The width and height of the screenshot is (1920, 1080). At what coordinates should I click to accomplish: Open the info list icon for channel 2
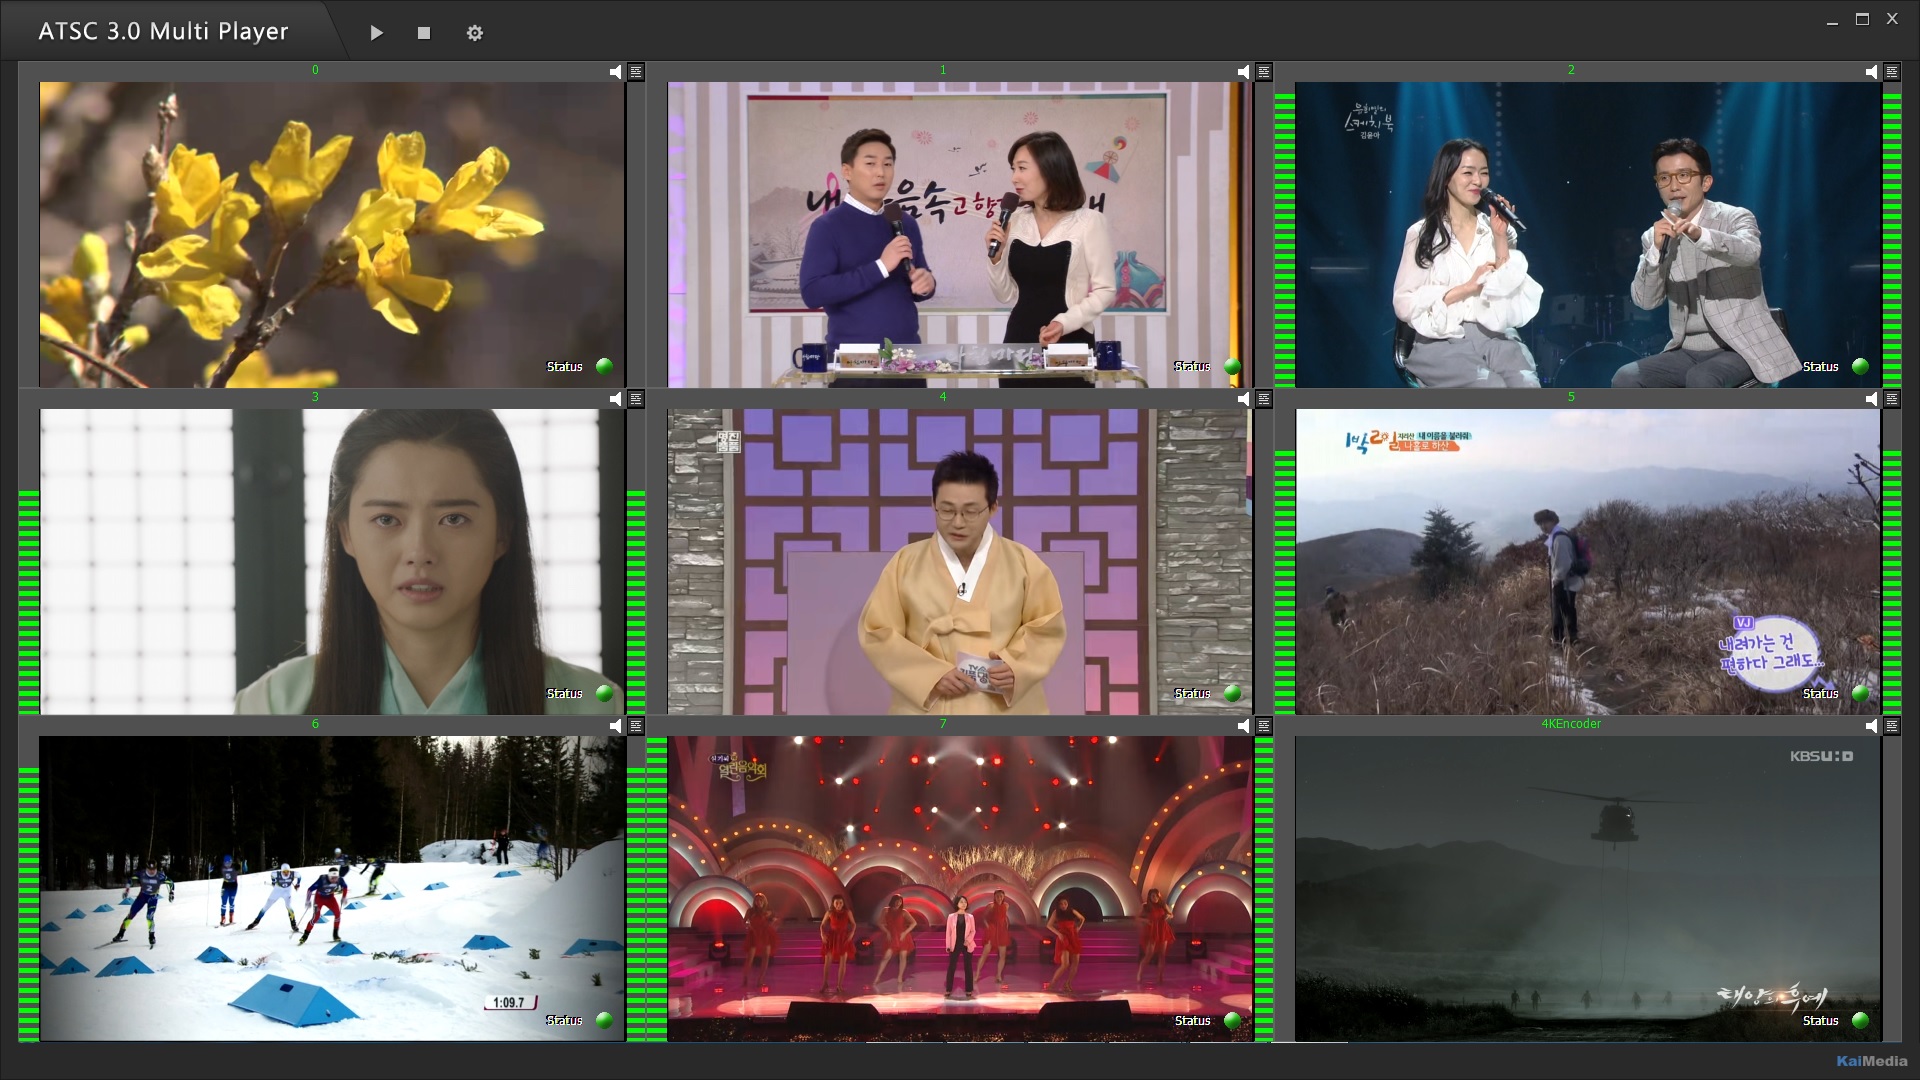1892,72
